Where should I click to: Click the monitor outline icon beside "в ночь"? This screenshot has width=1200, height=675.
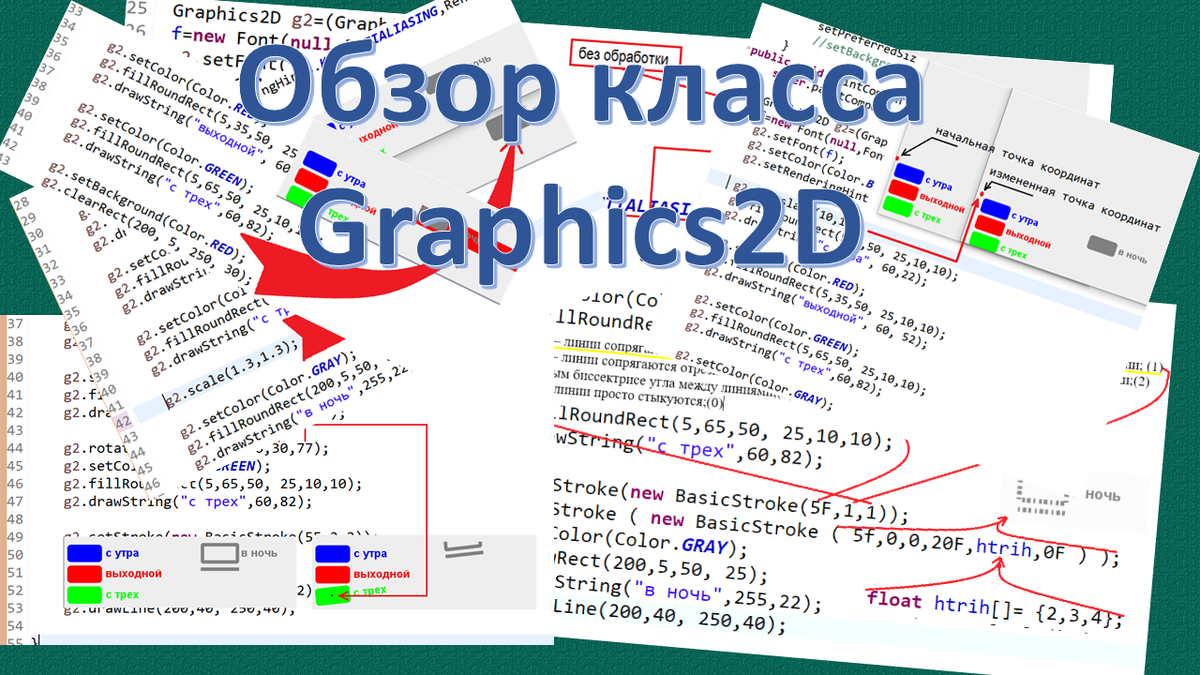click(217, 557)
